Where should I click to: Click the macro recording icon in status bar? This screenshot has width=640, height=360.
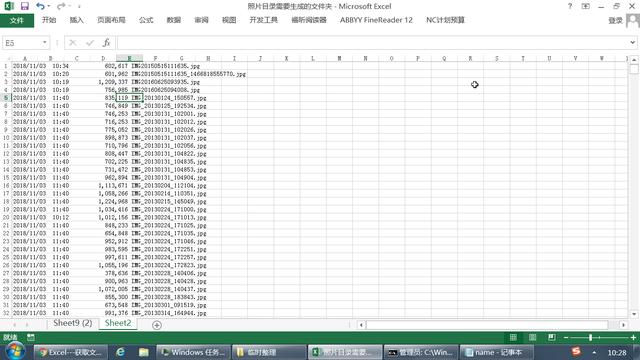[x=31, y=337]
